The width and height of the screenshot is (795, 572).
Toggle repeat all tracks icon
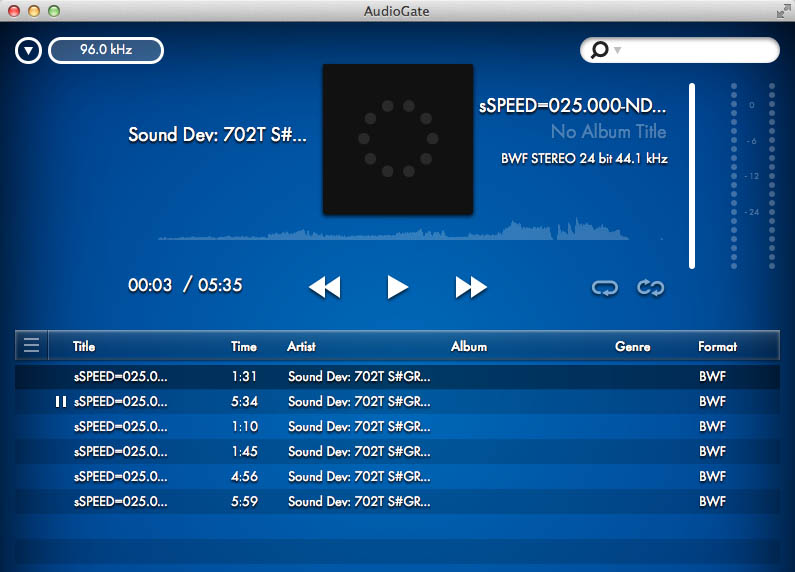(x=651, y=288)
